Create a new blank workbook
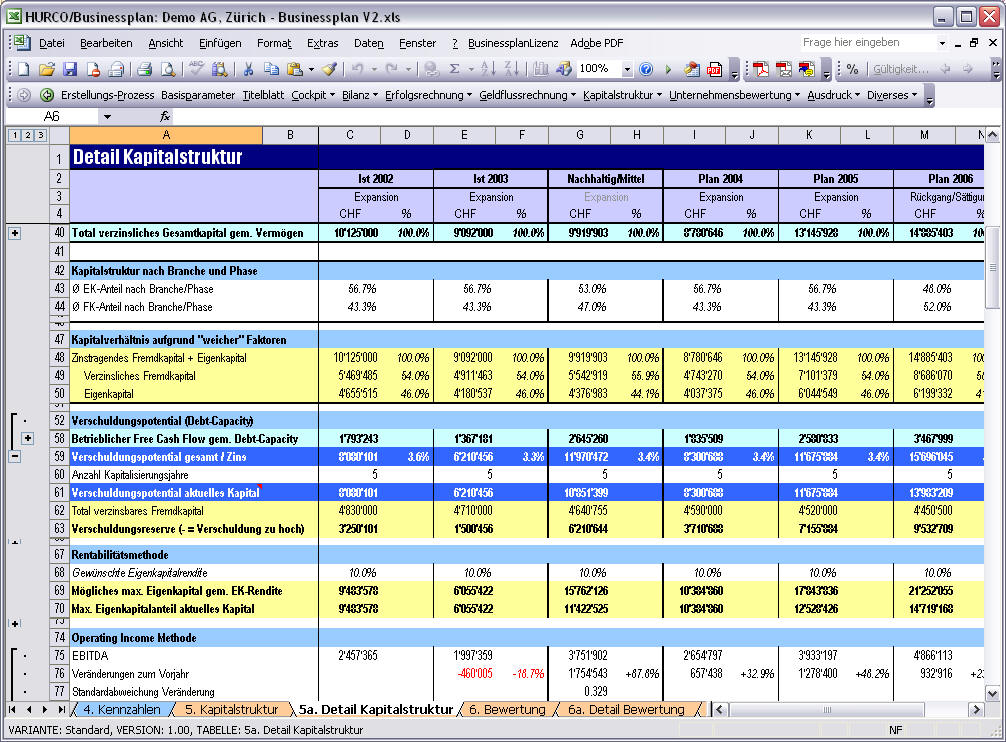The image size is (1006, 742). pos(24,69)
